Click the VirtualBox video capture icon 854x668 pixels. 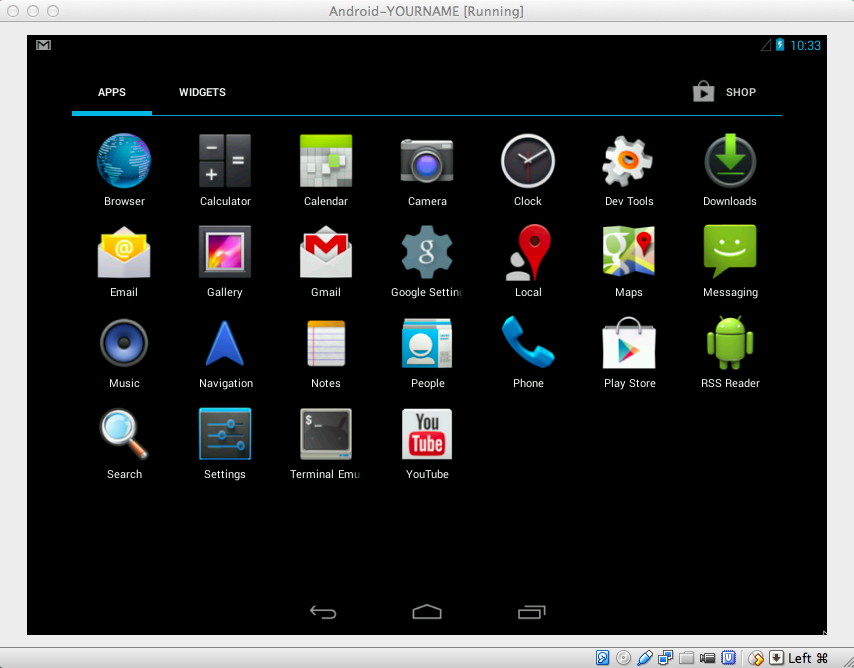pos(707,658)
